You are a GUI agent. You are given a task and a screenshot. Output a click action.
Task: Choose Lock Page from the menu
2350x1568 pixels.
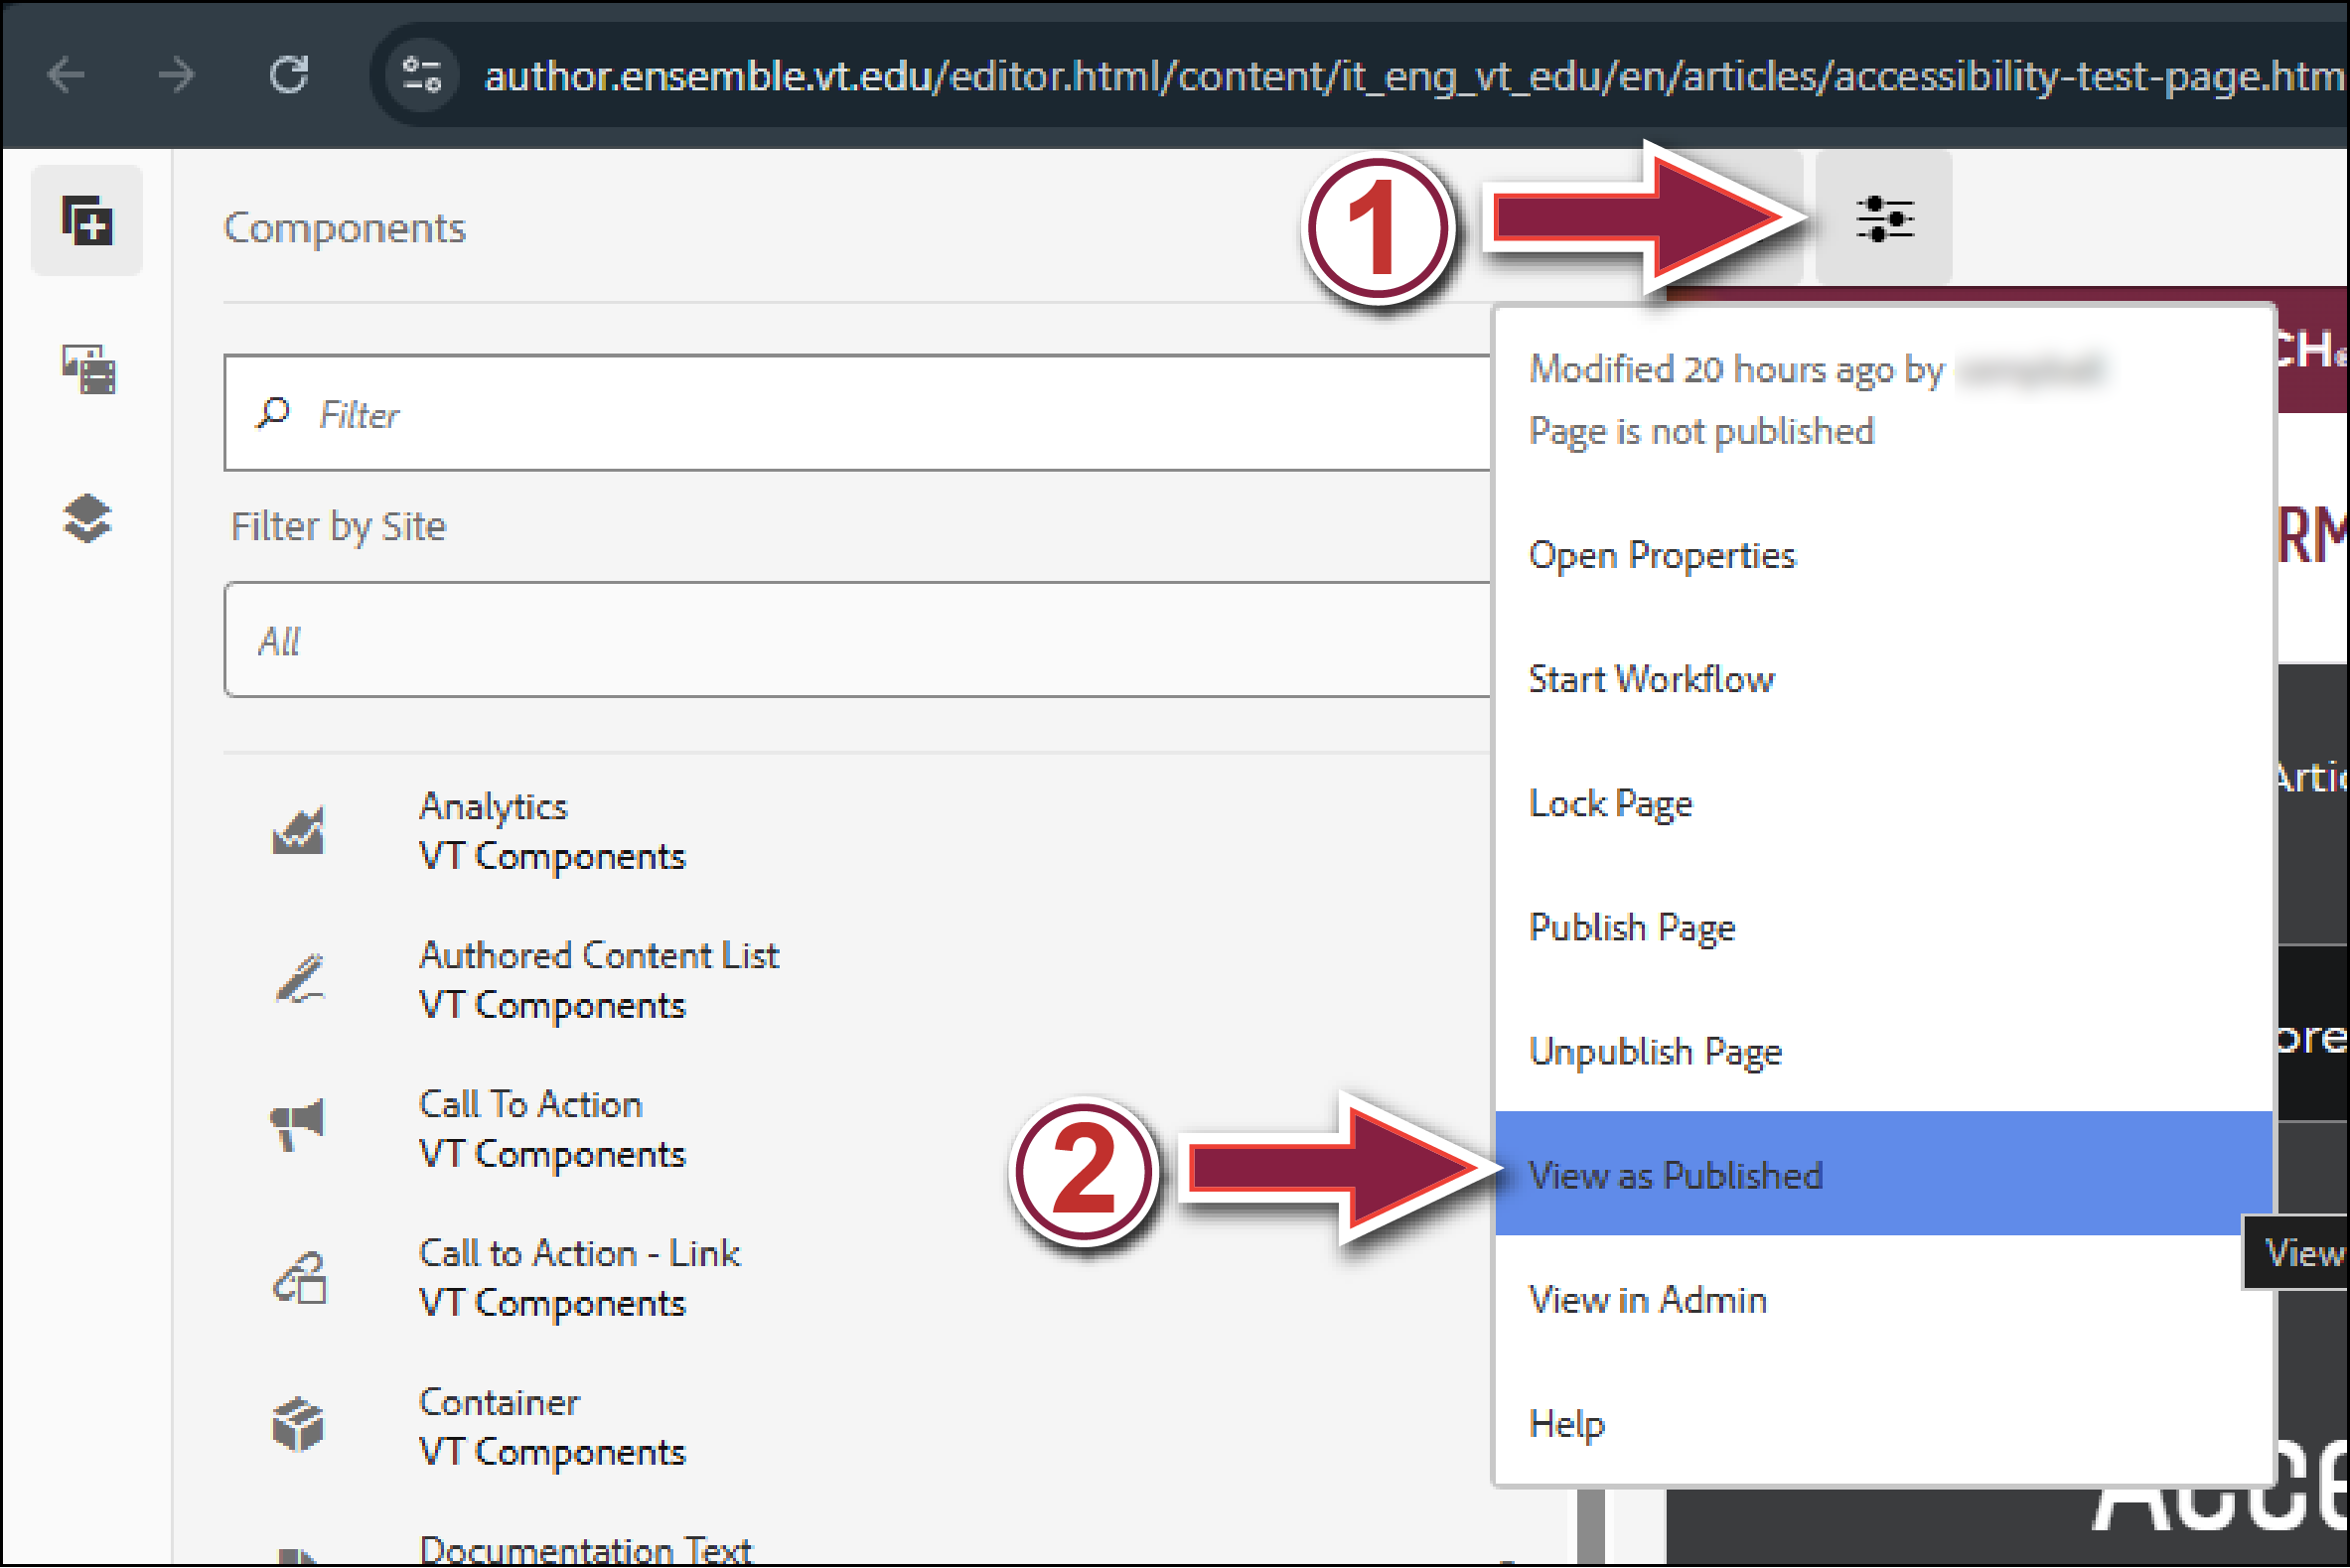1884,804
